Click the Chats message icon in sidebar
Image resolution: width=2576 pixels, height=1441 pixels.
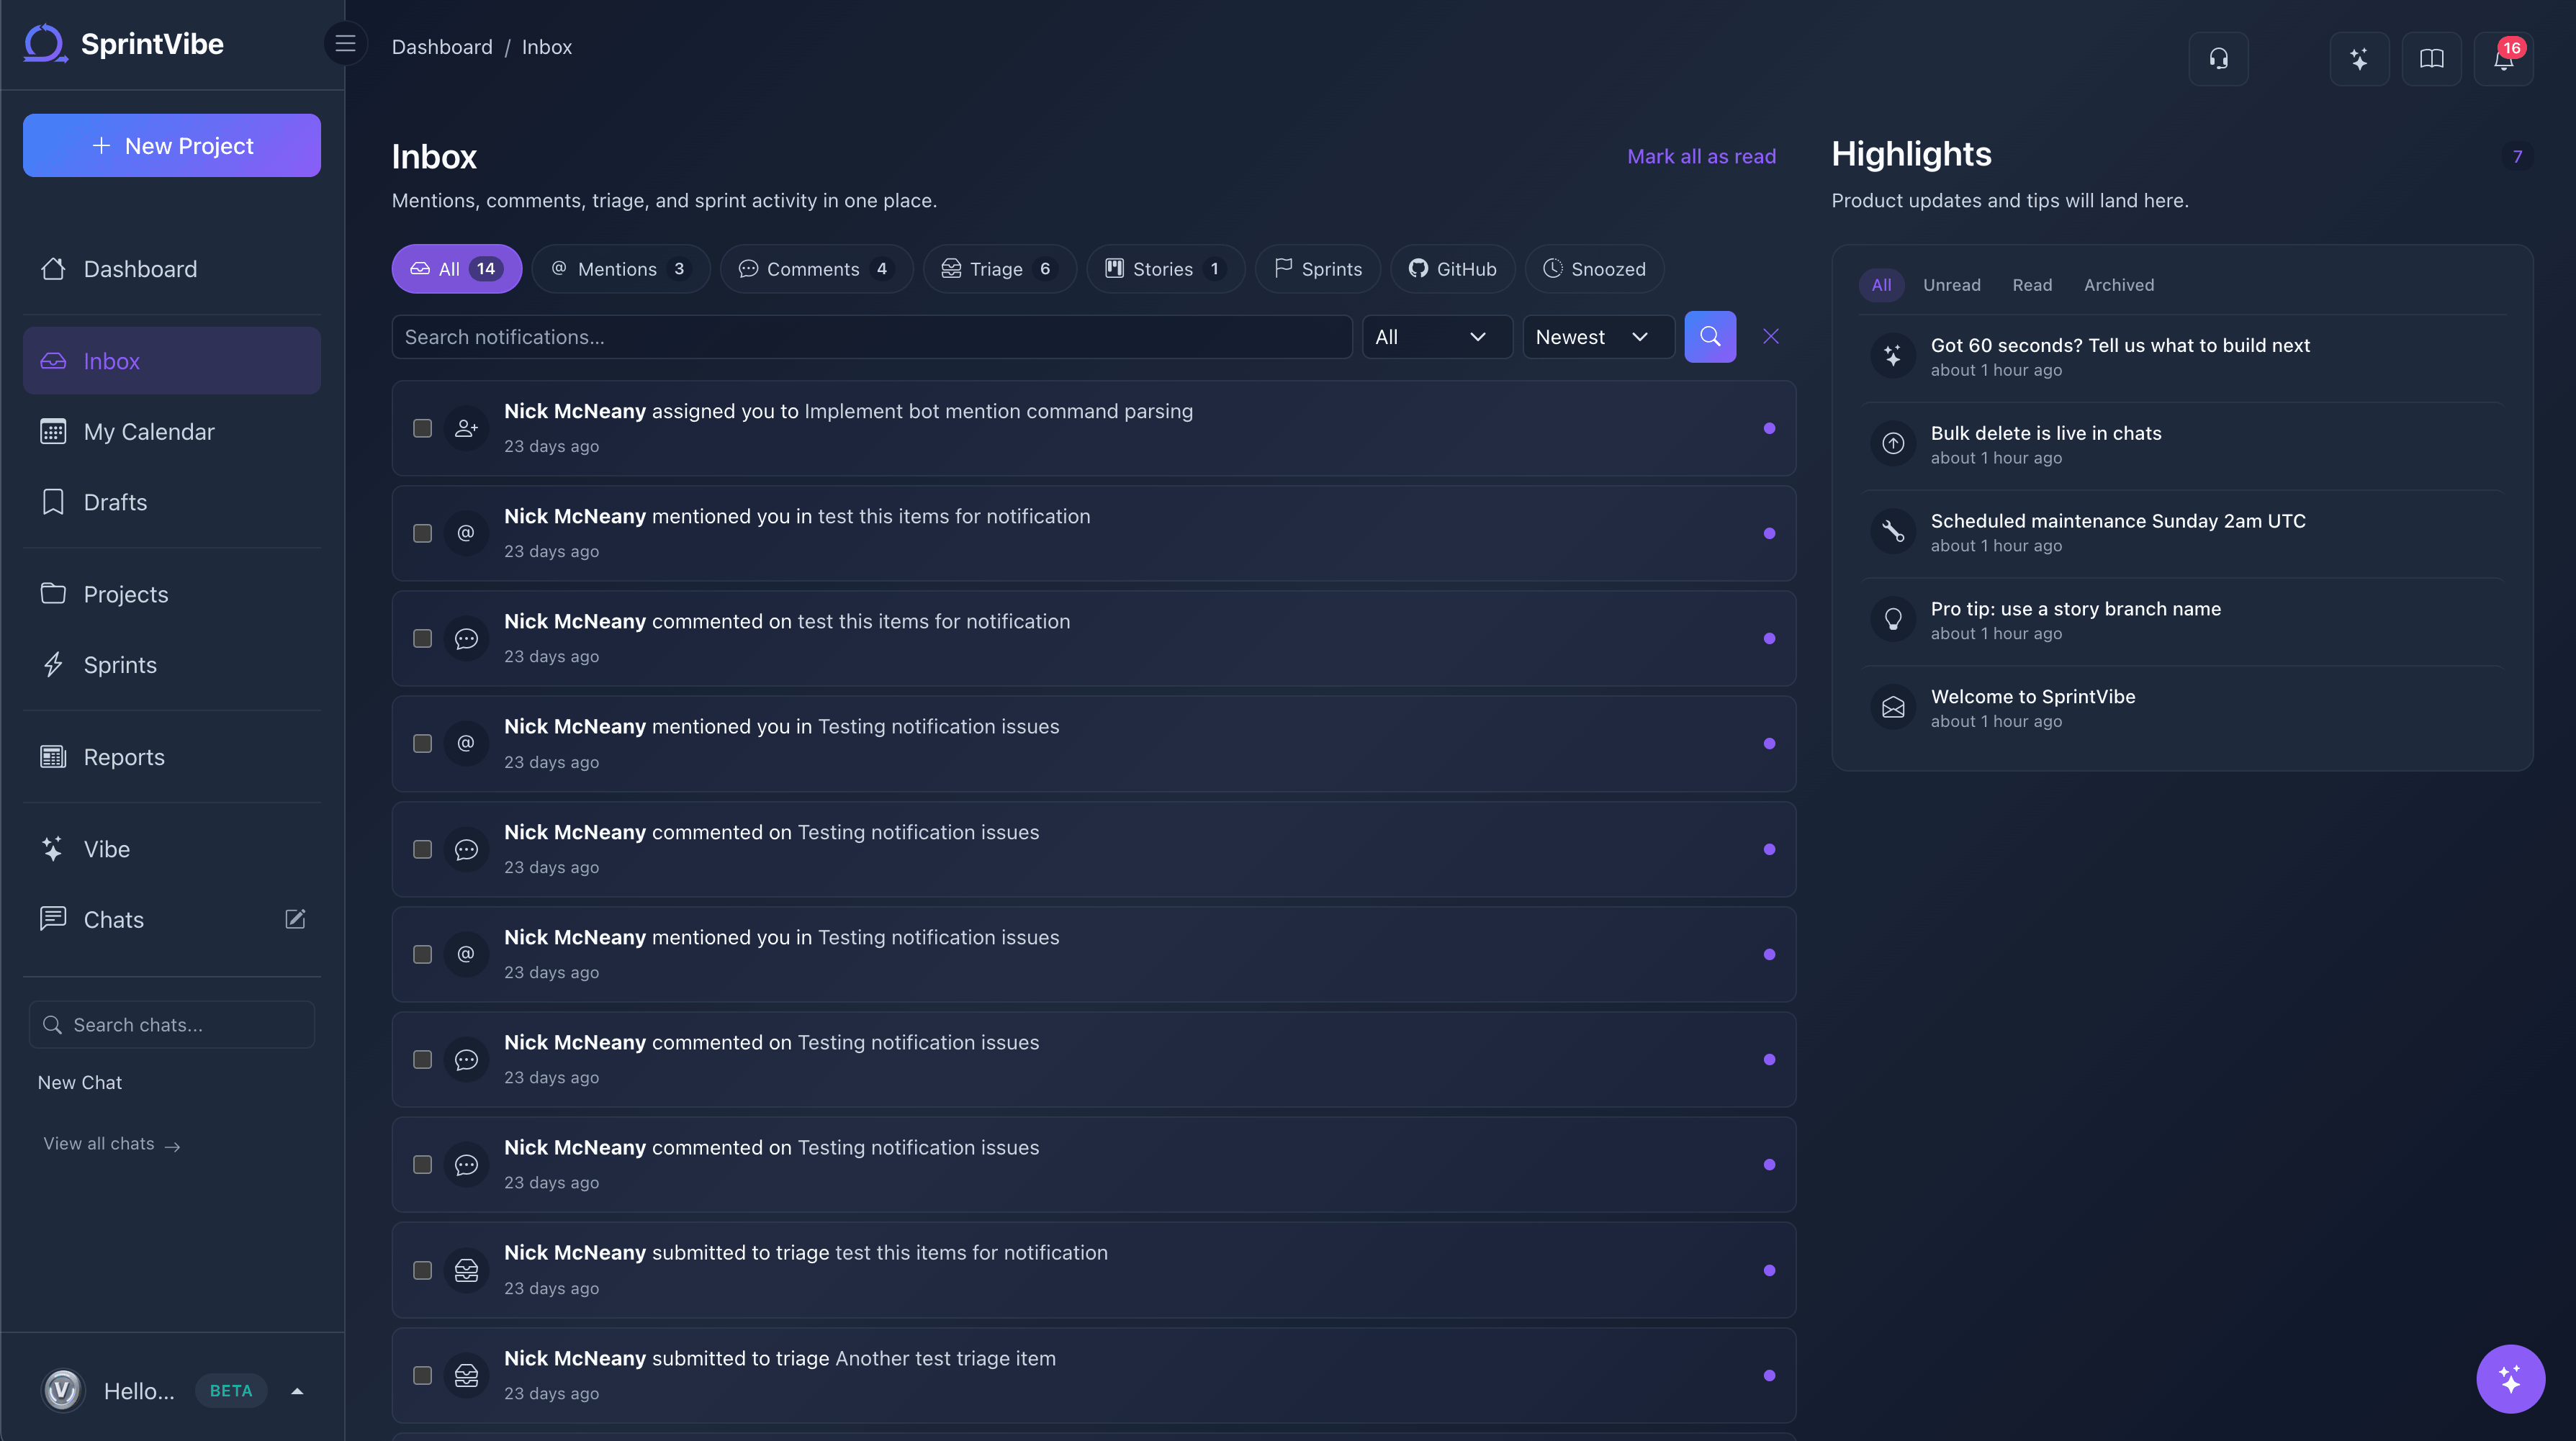(53, 919)
